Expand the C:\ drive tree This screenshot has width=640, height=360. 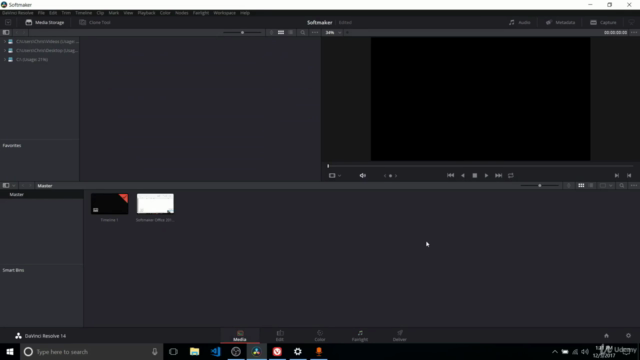4,60
